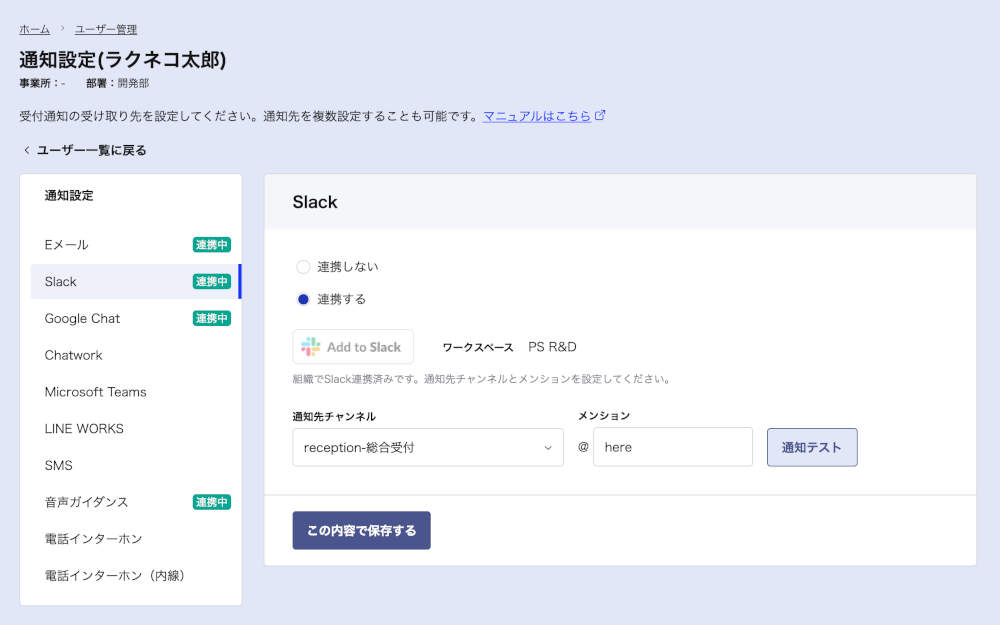Click the workspace name PS R&D
The height and width of the screenshot is (625, 1000).
552,347
